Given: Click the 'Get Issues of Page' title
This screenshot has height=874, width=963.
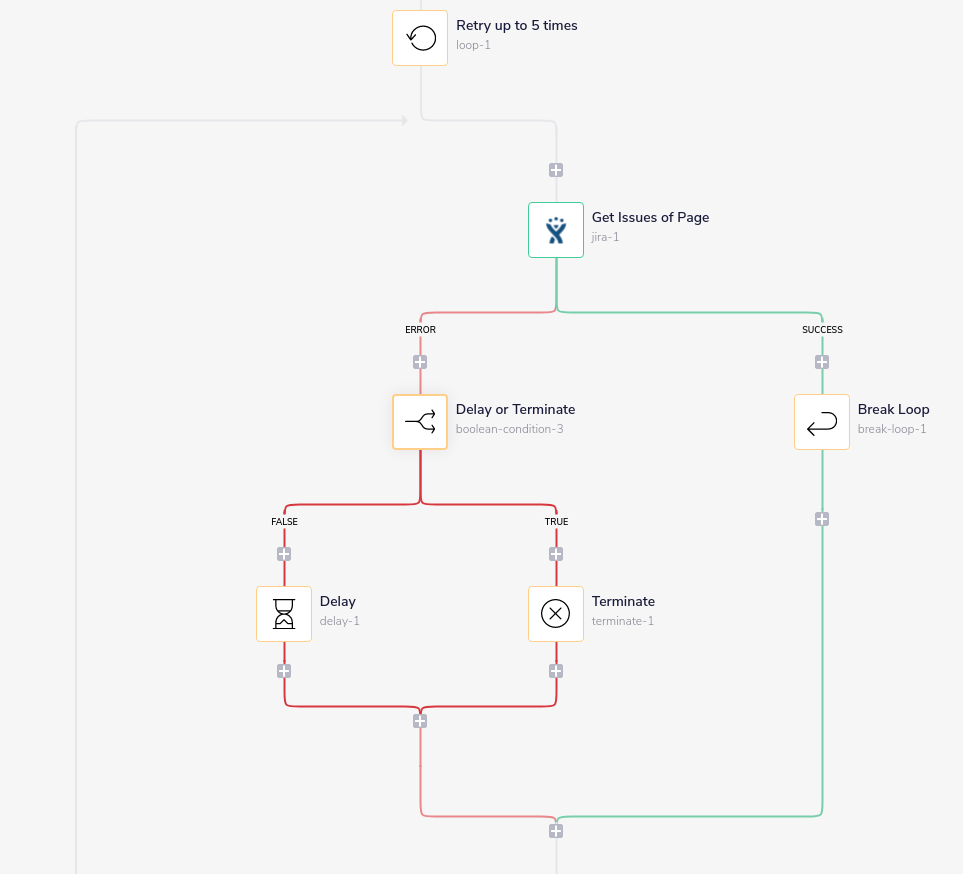Looking at the screenshot, I should pos(650,217).
